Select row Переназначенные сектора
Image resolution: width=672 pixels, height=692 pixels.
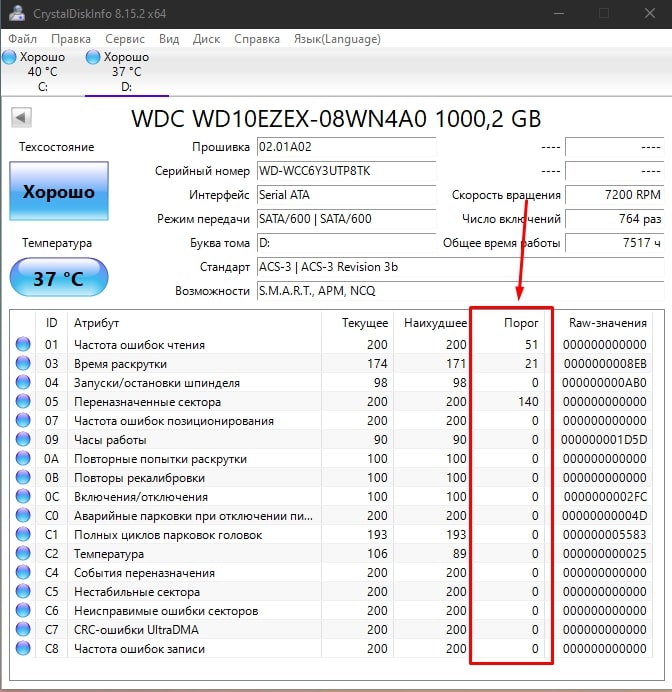pyautogui.click(x=333, y=401)
